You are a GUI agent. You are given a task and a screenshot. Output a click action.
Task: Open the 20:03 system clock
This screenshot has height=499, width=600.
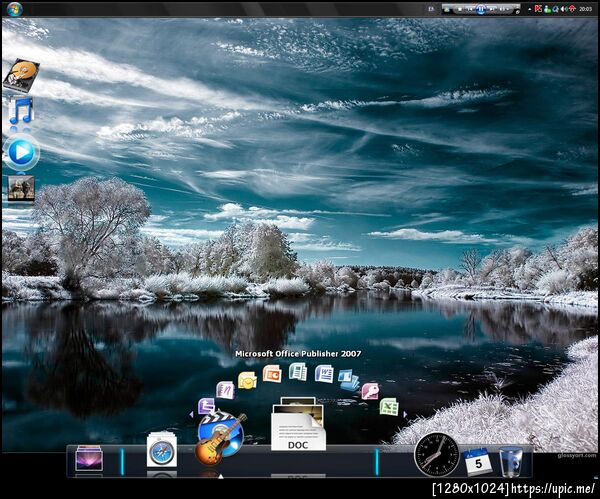tap(585, 9)
